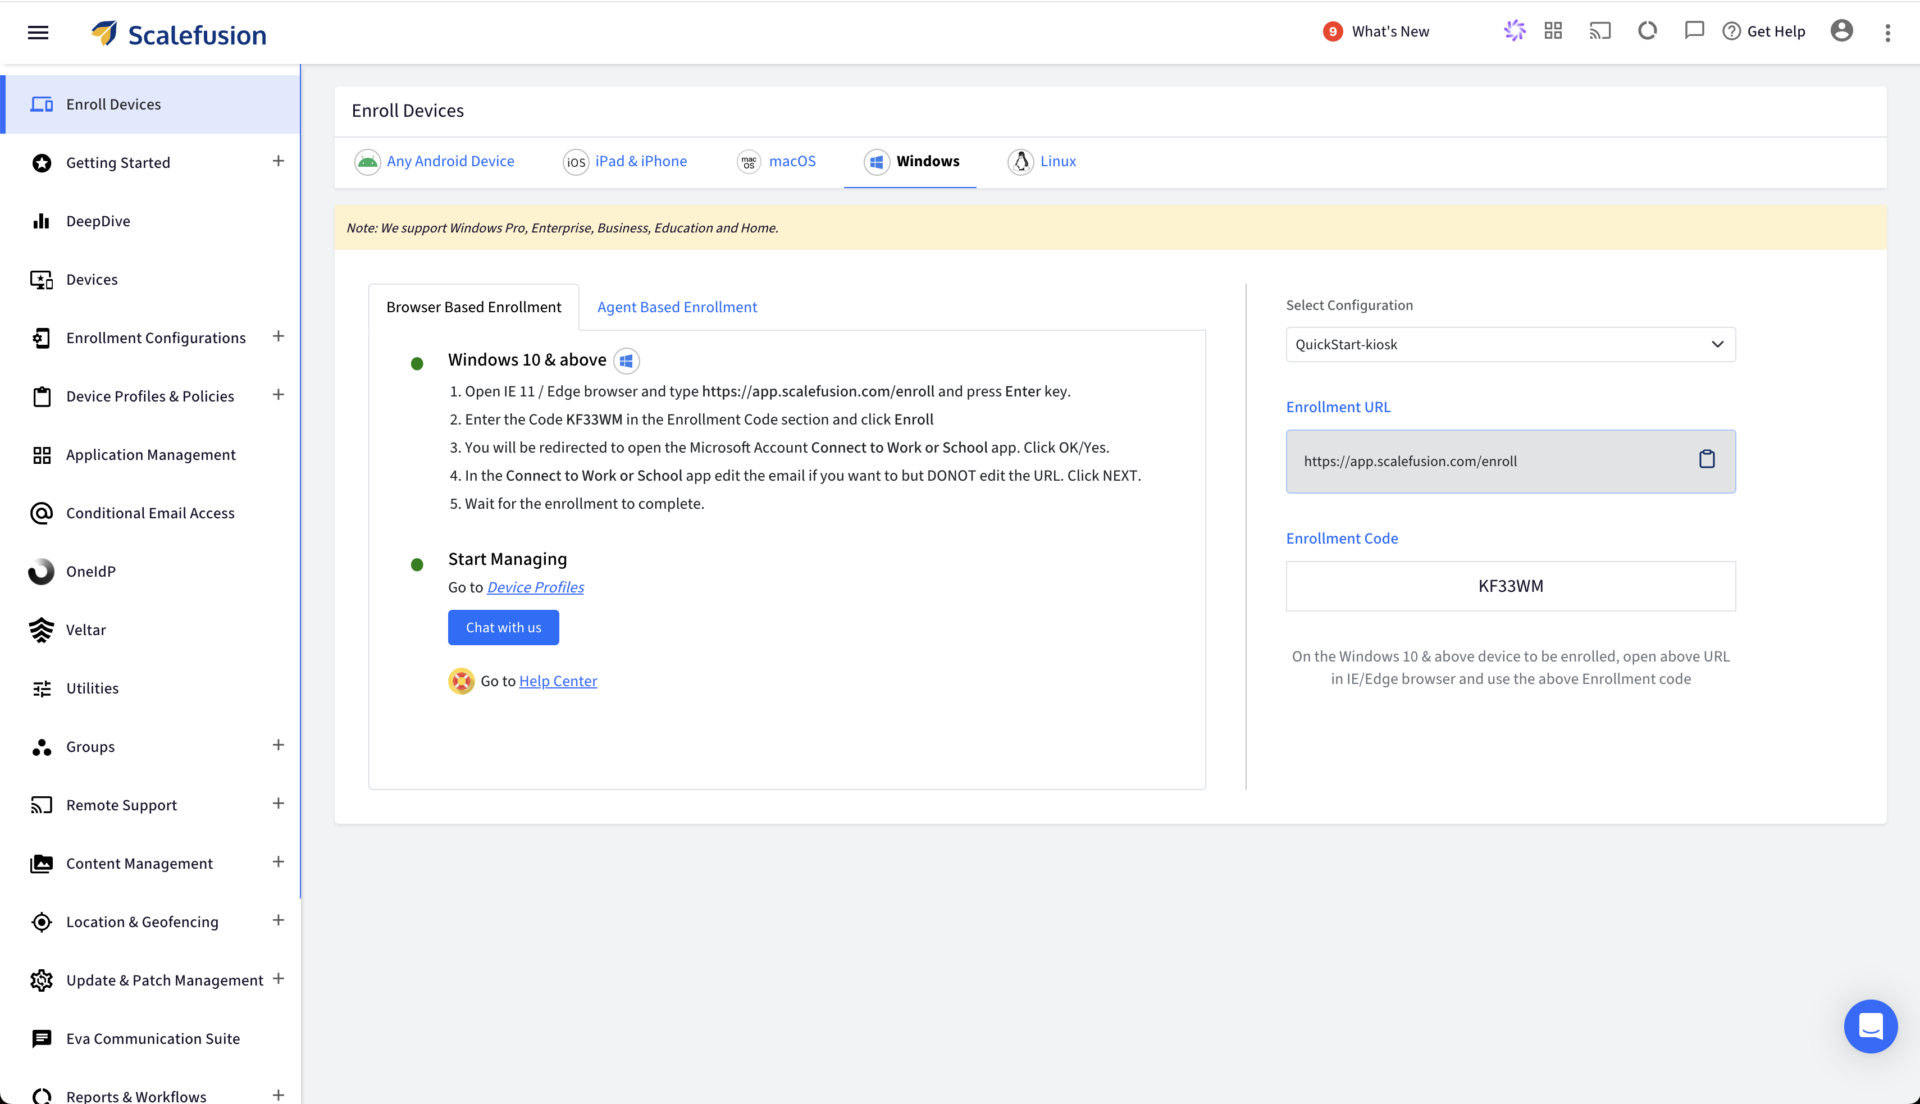Expand the Location & Geofencing section
The image size is (1920, 1104).
coord(278,920)
